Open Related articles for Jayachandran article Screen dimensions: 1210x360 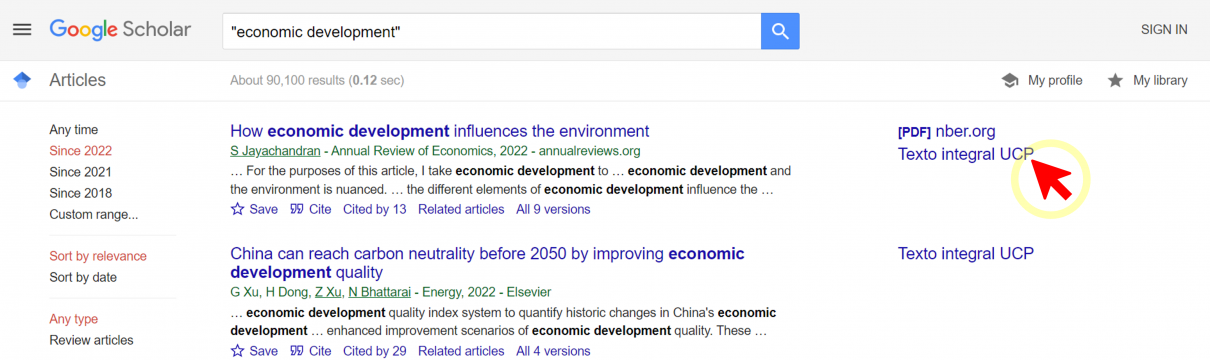click(461, 210)
